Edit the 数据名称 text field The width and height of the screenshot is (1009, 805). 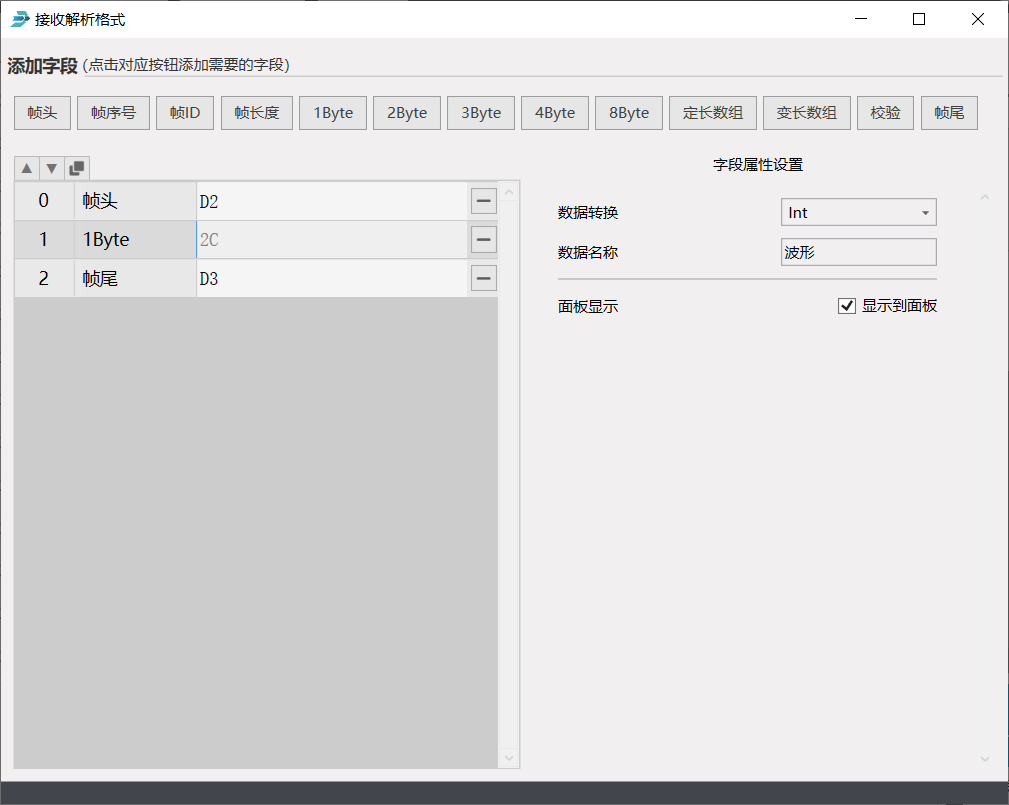coord(858,253)
